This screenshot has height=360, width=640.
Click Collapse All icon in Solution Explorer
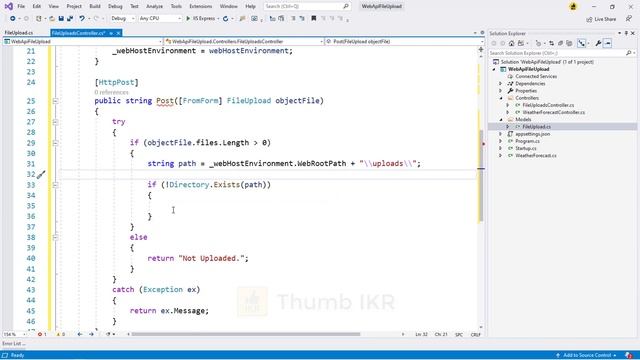[x=560, y=43]
